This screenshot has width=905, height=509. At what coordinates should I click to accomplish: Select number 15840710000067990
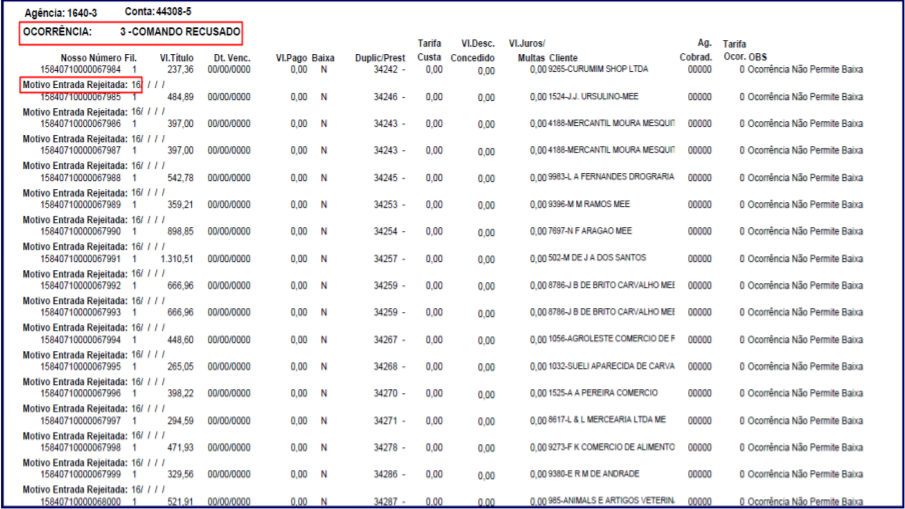81,231
